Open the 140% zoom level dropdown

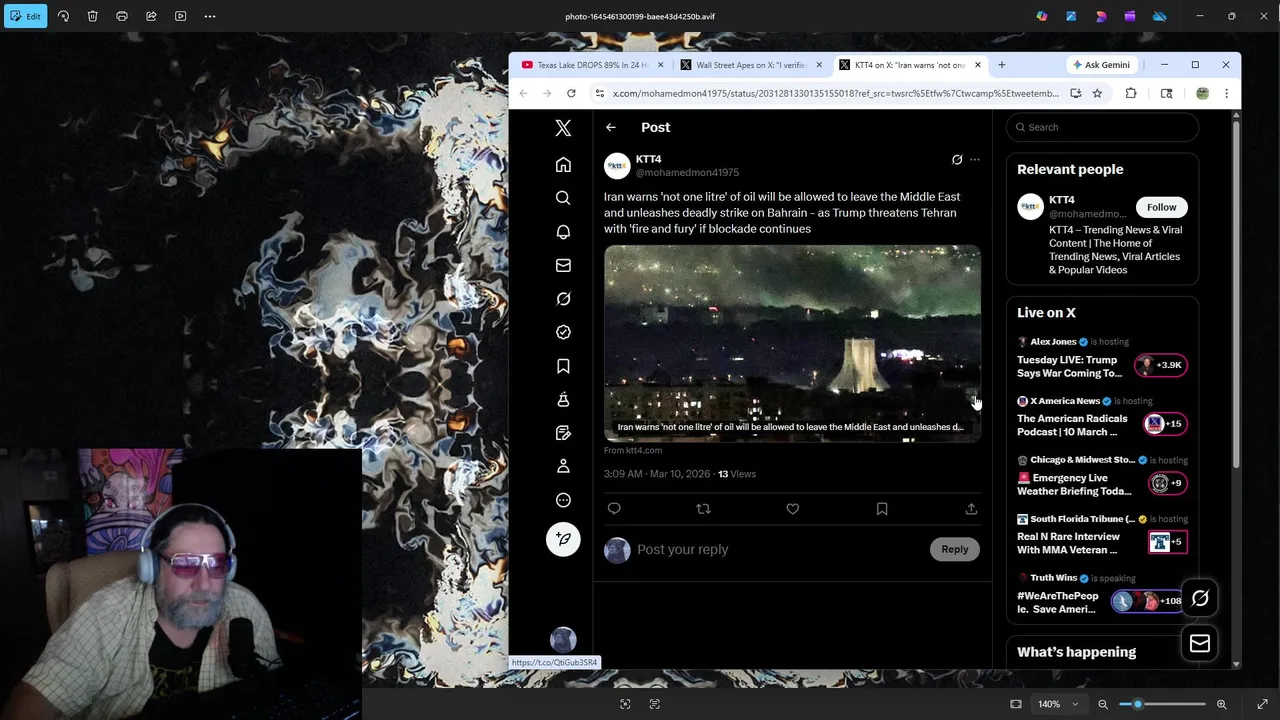point(1058,704)
